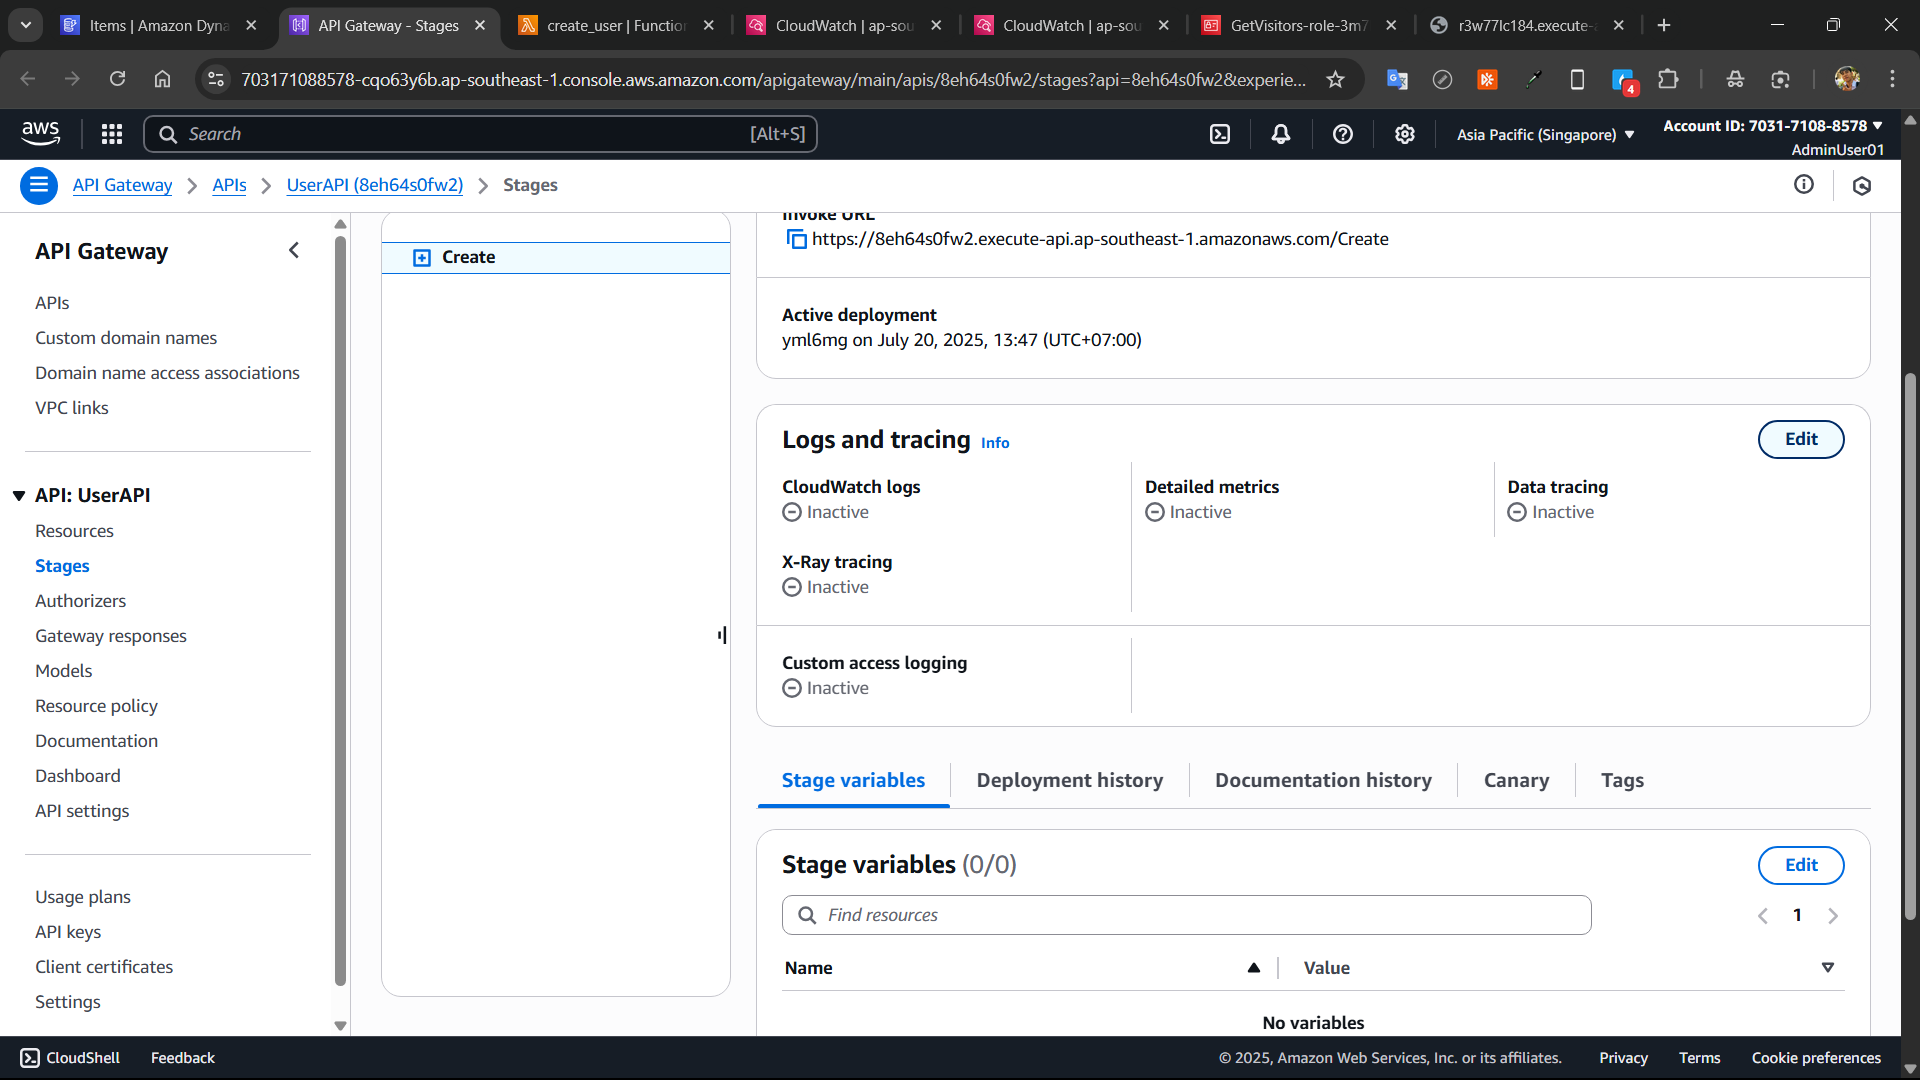Screen dimensions: 1920x1080
Task: Go to the API Gateway breadcrumb
Action: point(122,185)
